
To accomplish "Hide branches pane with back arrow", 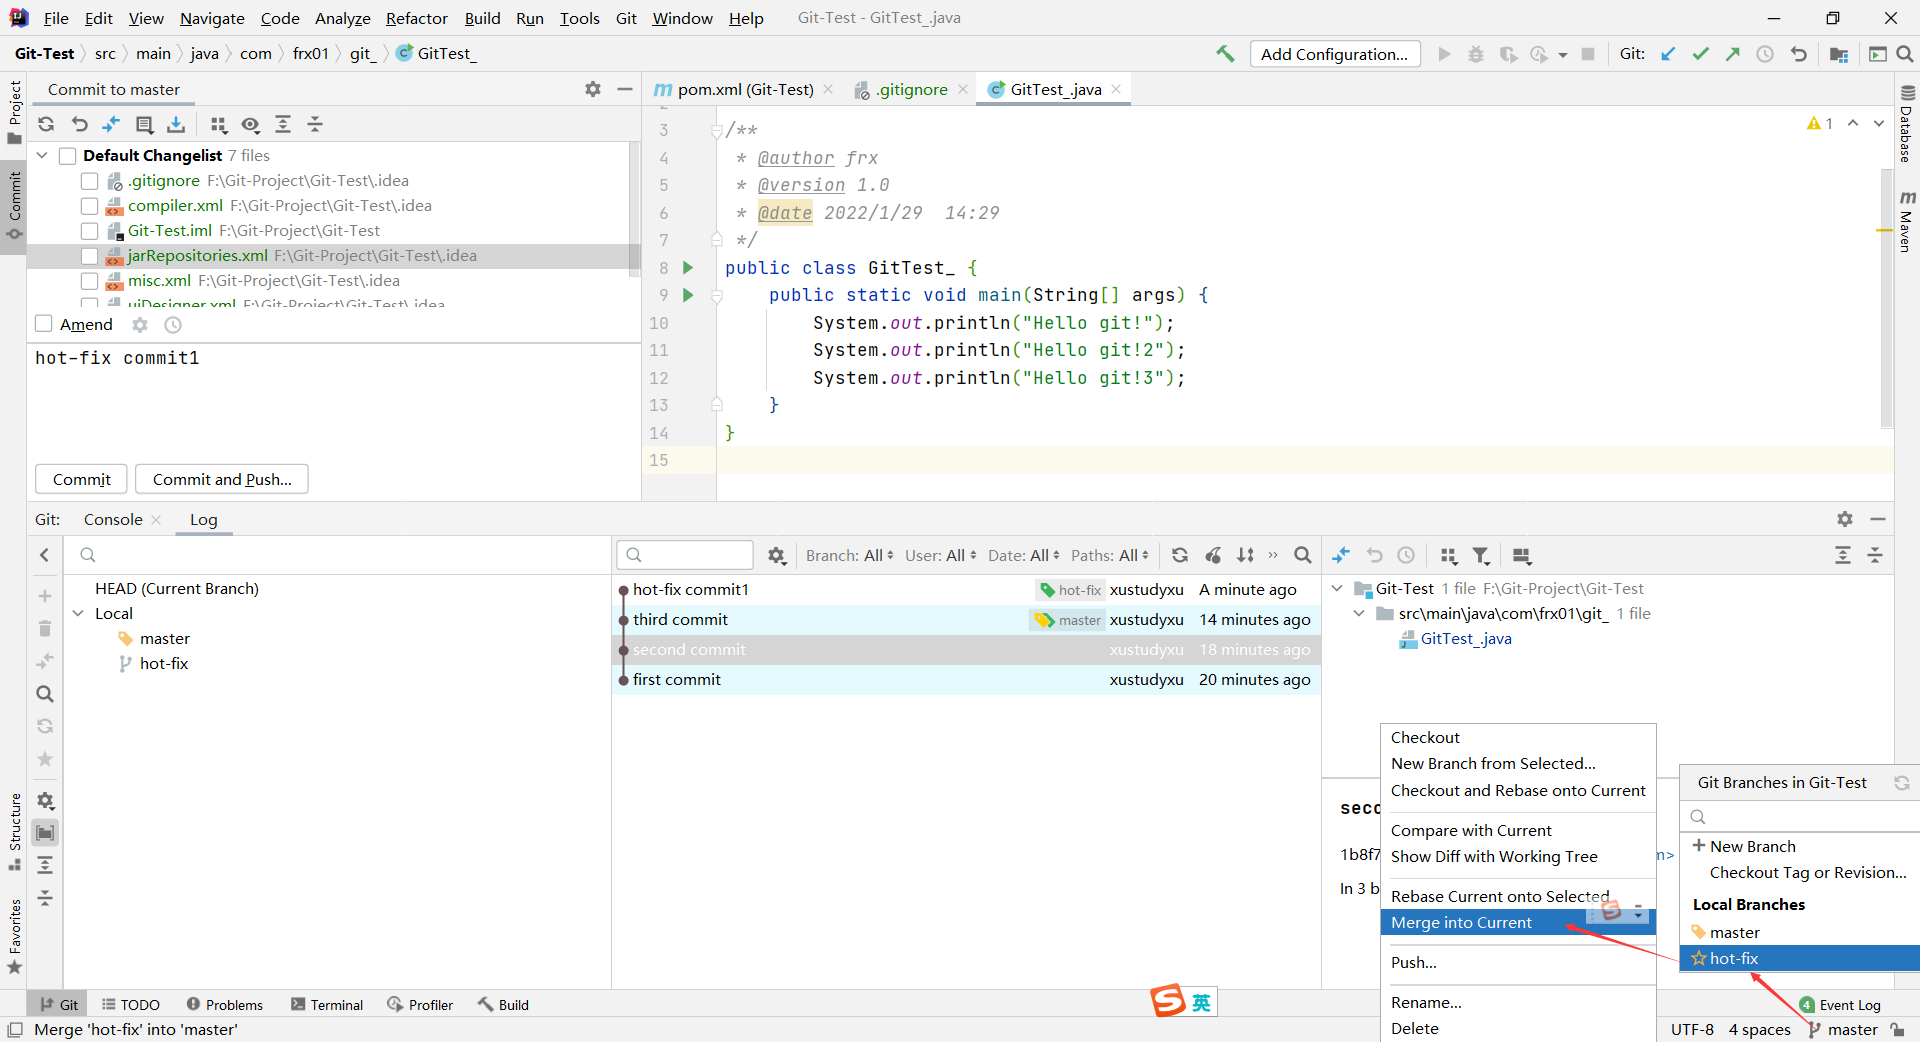I will pos(44,555).
